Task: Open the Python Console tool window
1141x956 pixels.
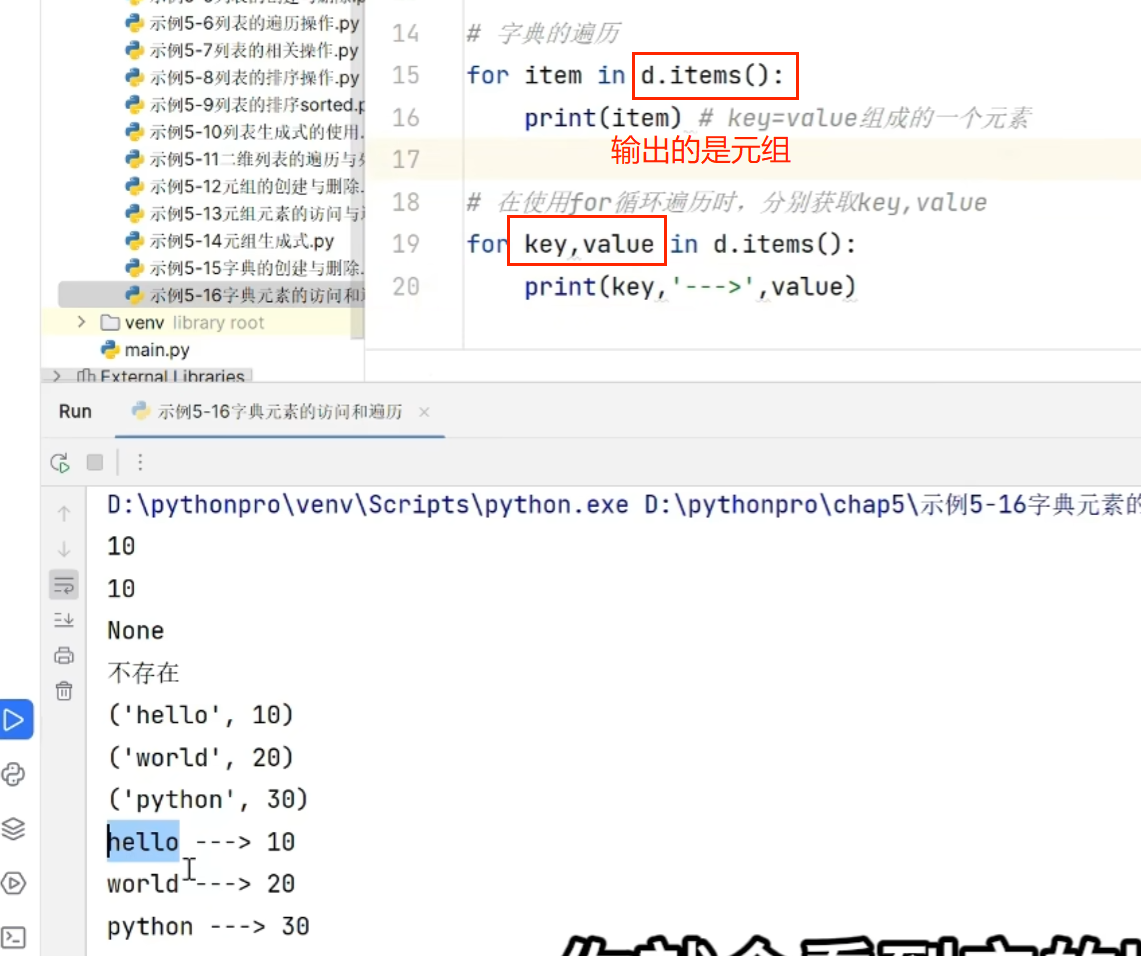Action: tap(14, 774)
